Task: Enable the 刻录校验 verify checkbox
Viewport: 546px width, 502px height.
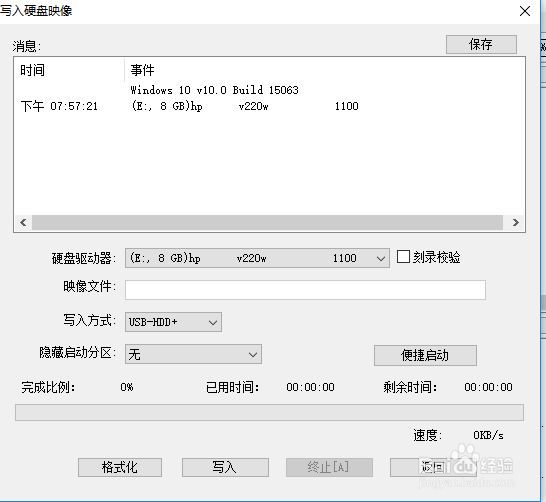Action: pyautogui.click(x=403, y=257)
